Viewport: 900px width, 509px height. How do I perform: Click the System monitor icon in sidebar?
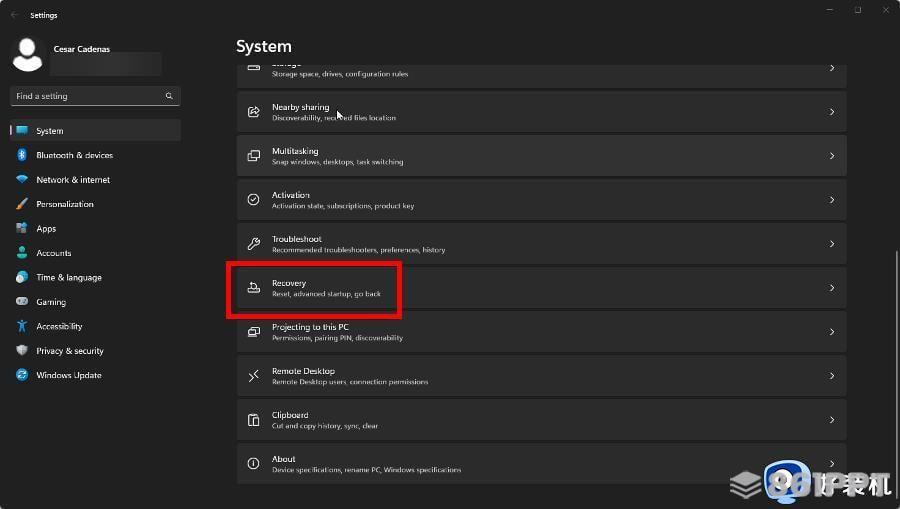pyautogui.click(x=22, y=130)
